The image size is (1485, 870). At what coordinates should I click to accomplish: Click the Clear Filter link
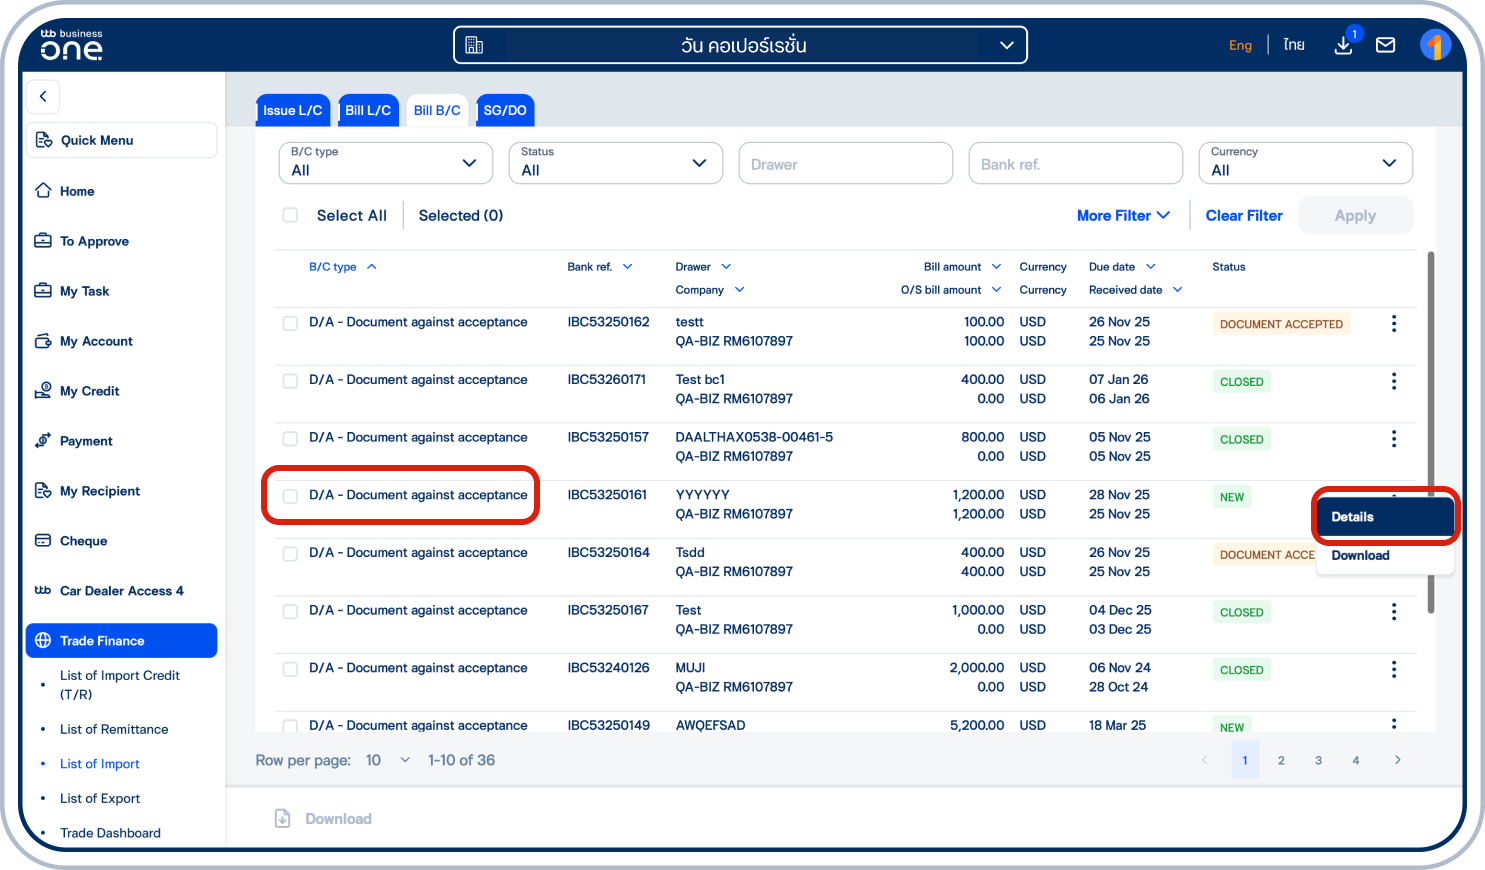coord(1243,216)
